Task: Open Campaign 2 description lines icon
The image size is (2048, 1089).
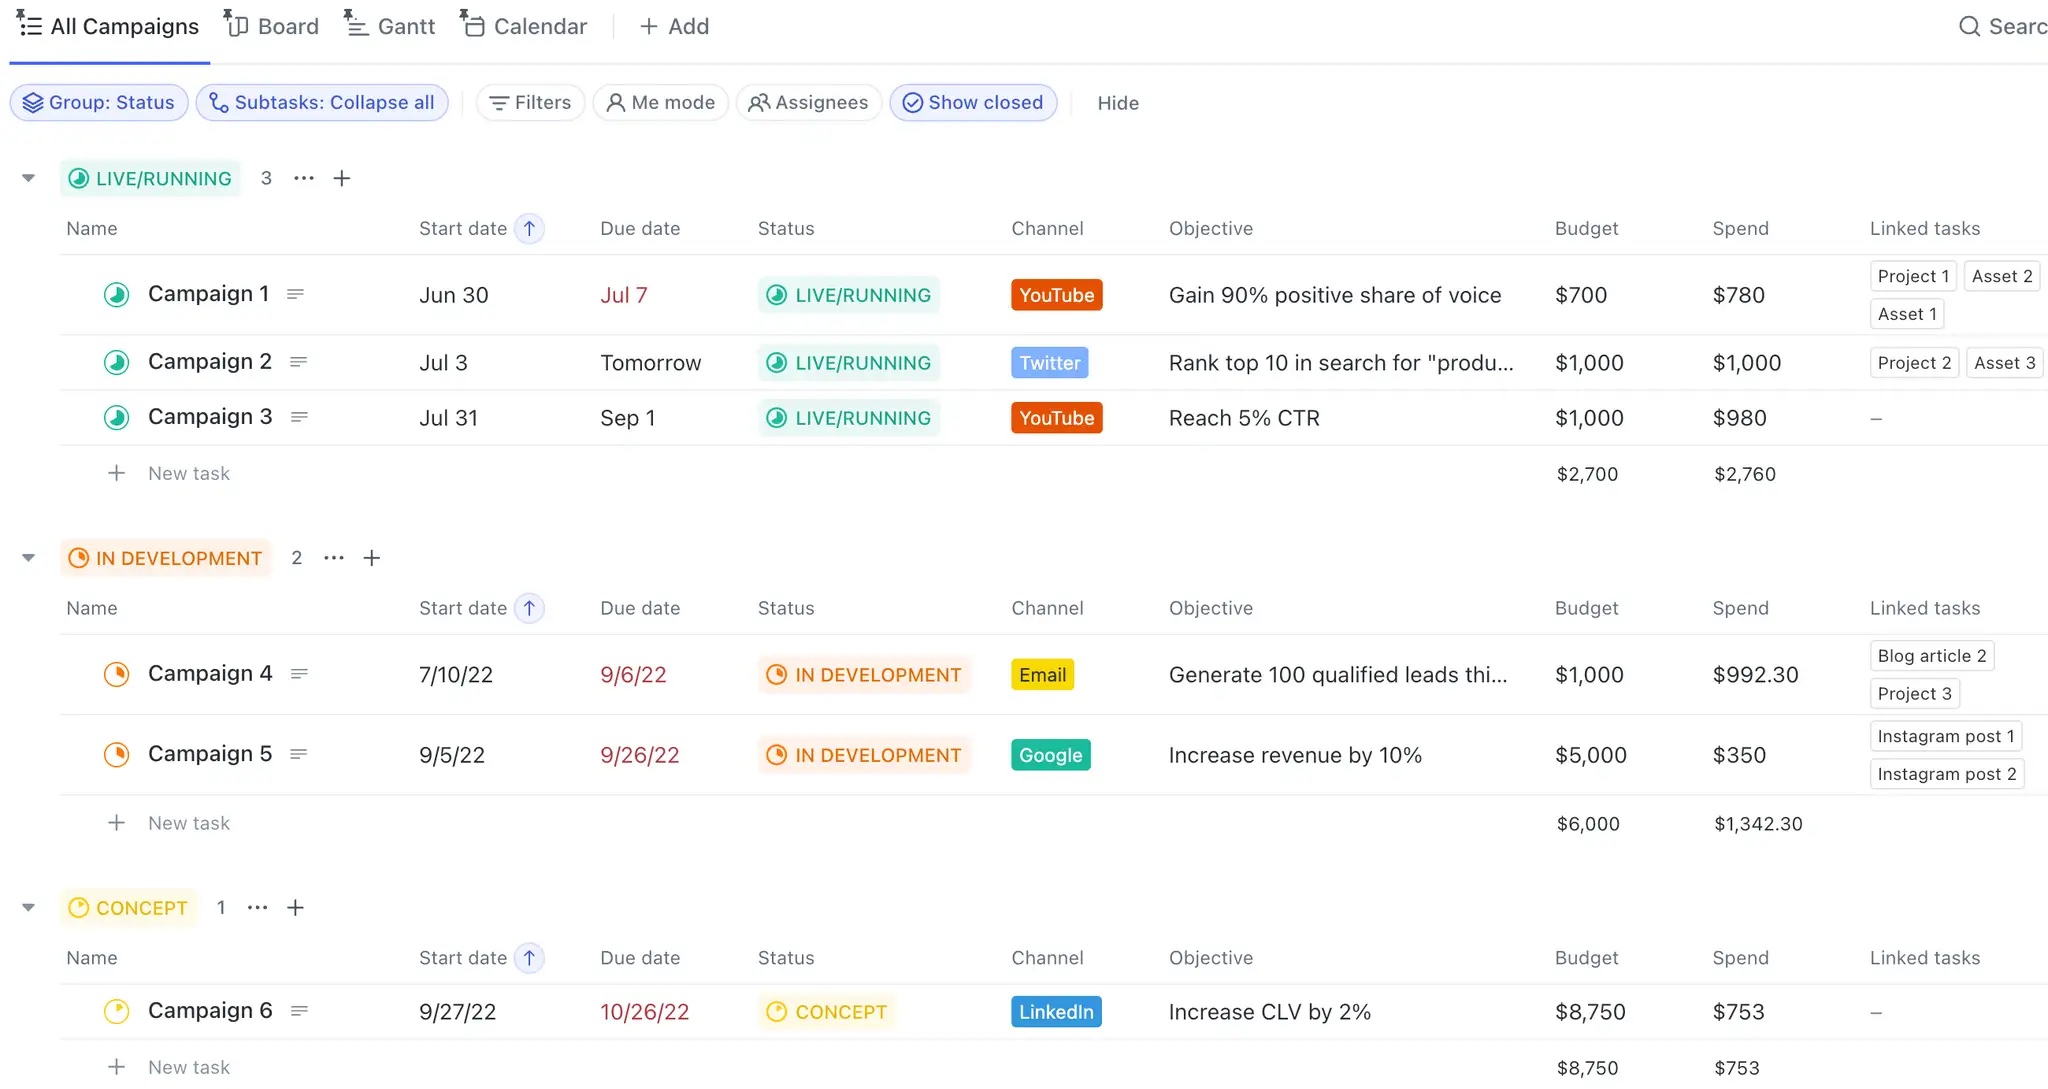Action: click(x=298, y=362)
